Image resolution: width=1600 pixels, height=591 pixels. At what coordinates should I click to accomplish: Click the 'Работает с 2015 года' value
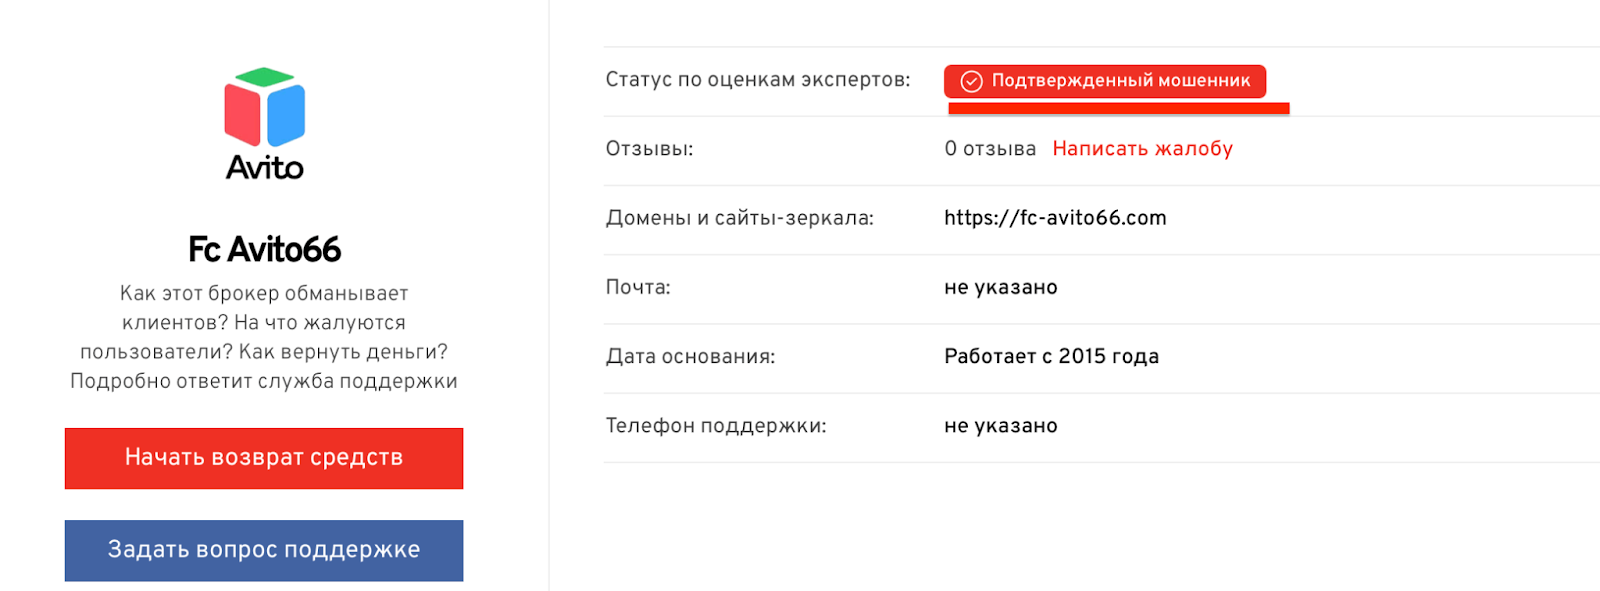click(x=1051, y=357)
